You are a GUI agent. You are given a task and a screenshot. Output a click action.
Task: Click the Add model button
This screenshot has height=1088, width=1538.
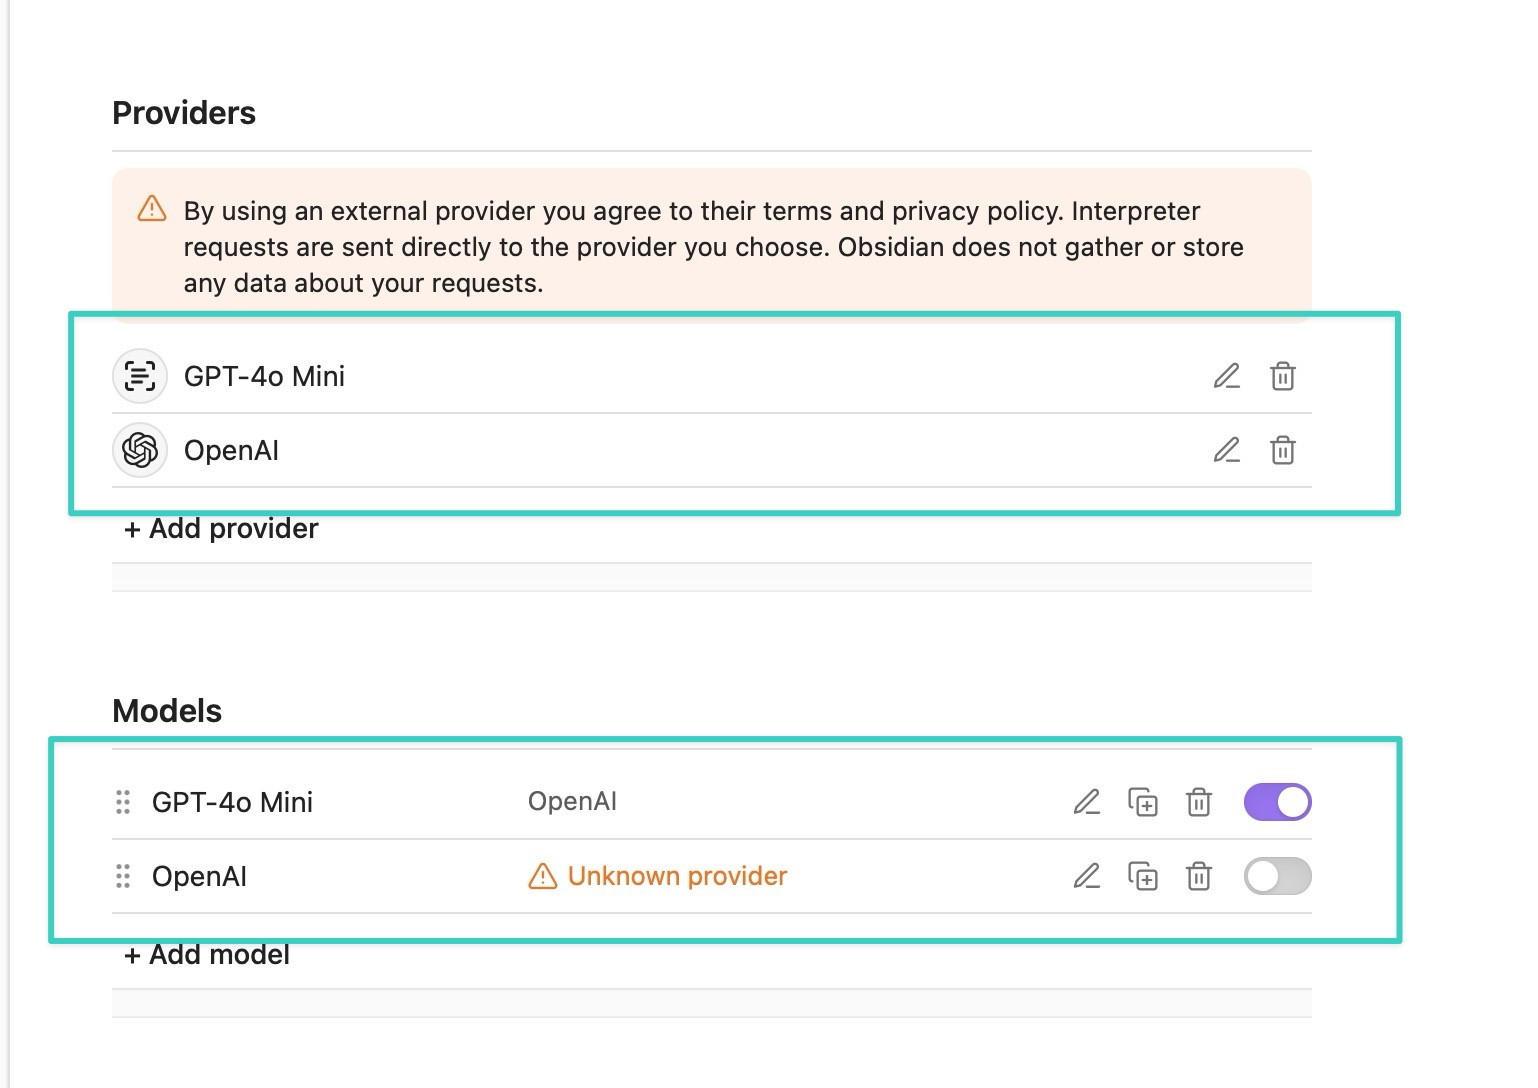(x=207, y=955)
